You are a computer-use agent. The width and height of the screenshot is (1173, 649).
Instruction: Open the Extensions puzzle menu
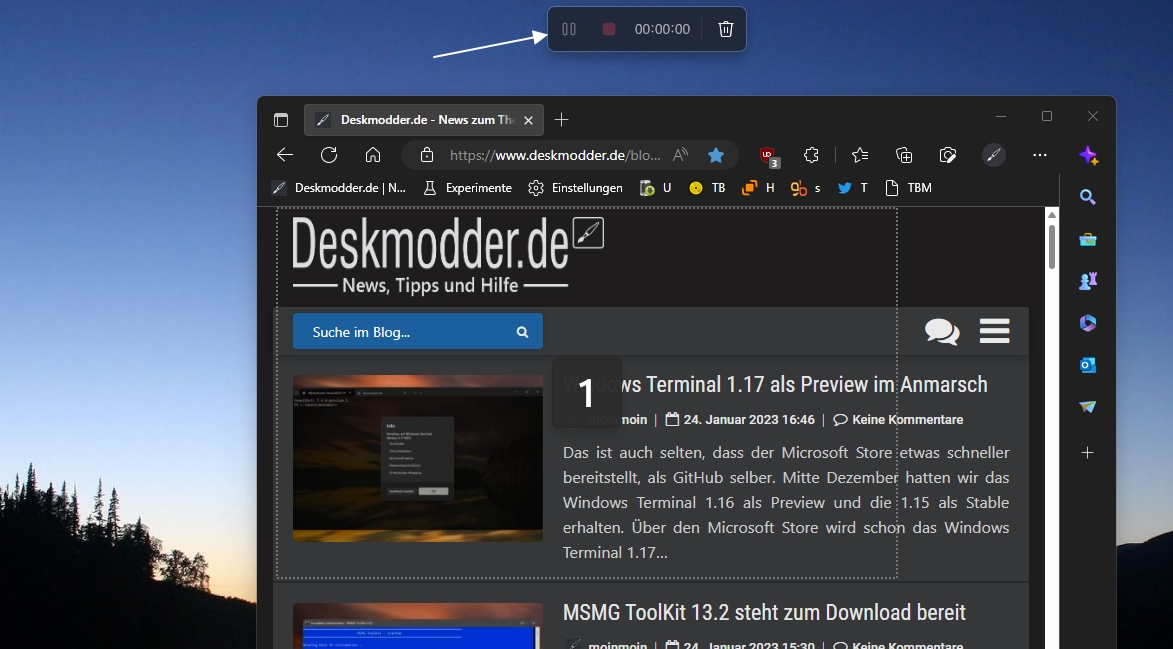(812, 155)
